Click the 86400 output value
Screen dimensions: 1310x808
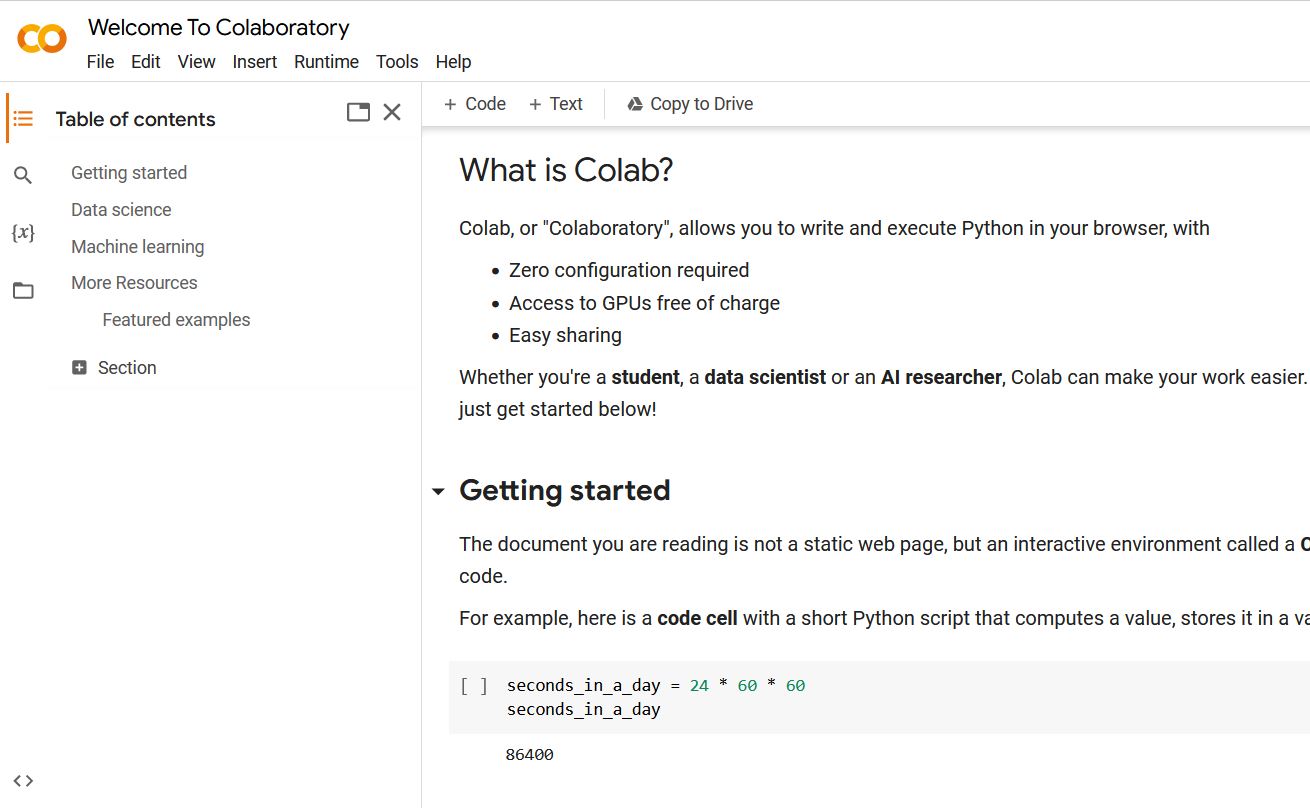(530, 755)
